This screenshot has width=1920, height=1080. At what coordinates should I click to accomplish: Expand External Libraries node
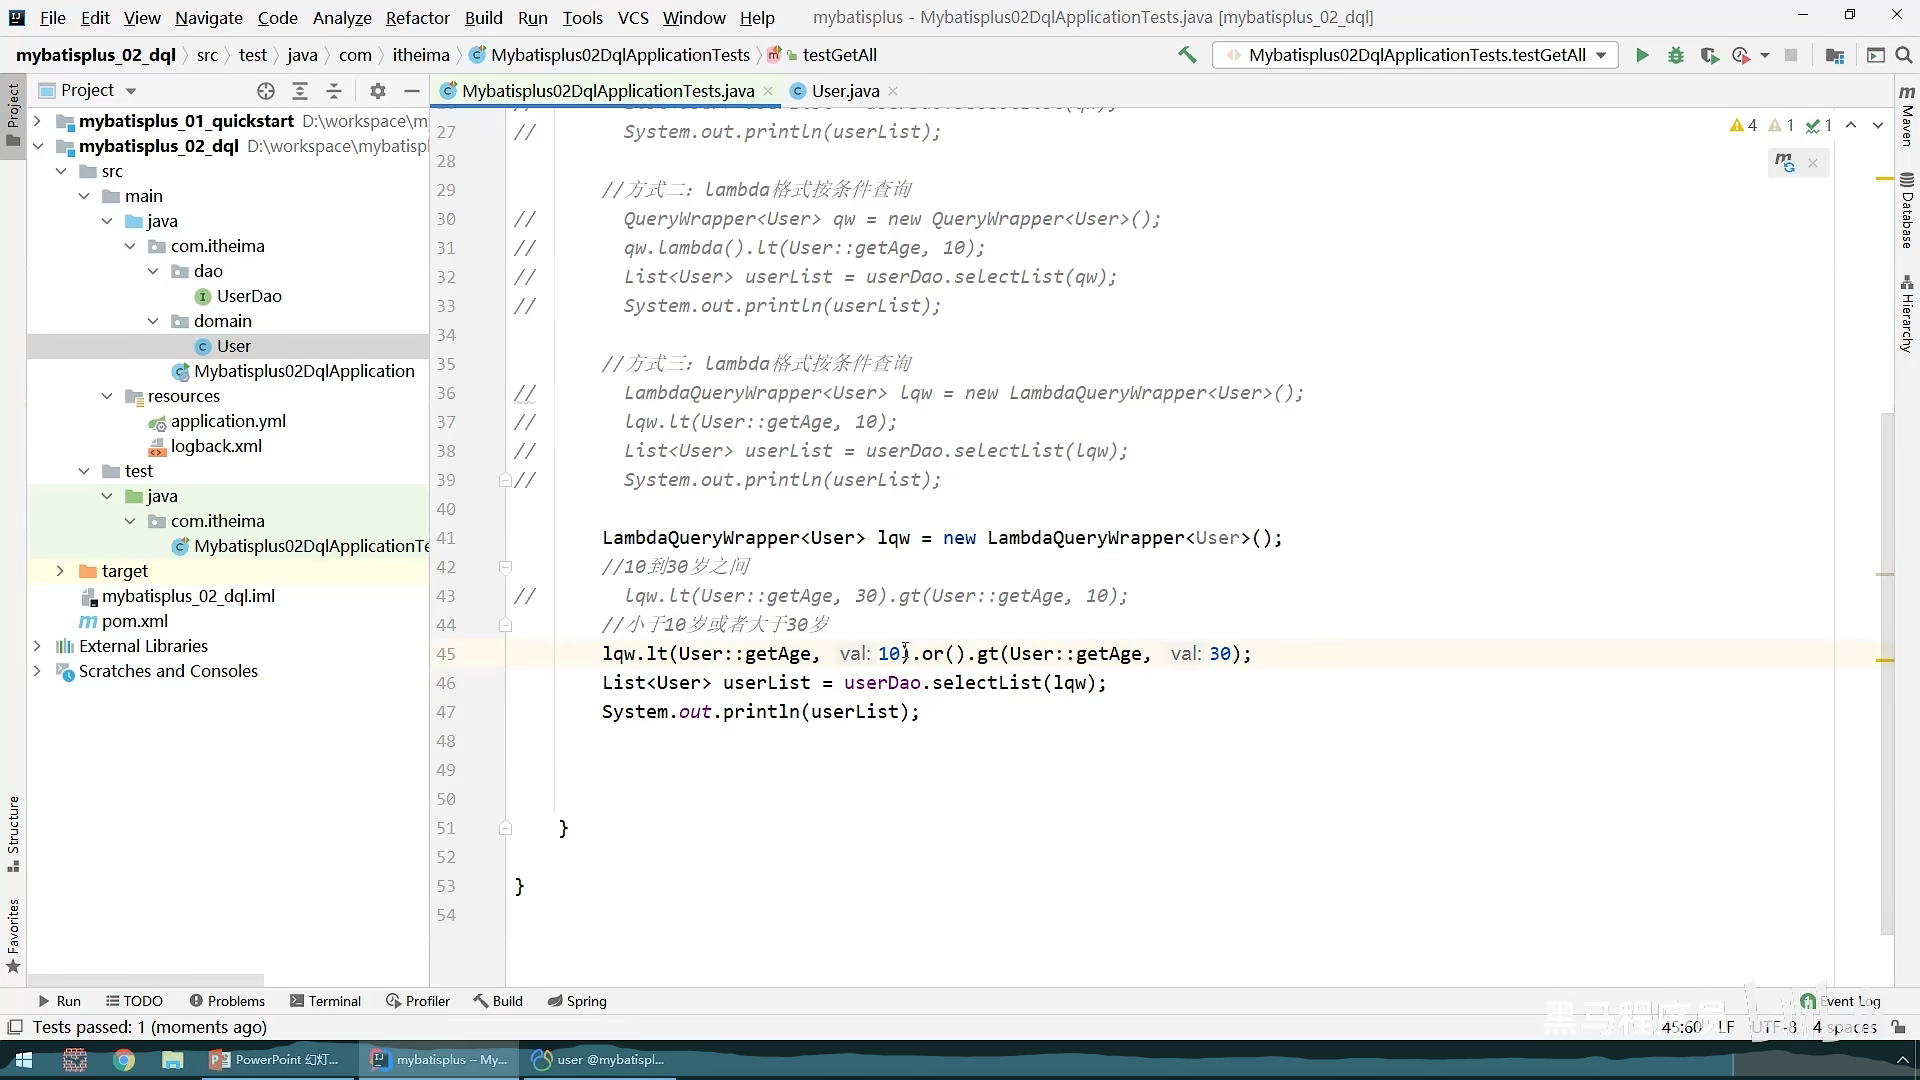tap(37, 646)
